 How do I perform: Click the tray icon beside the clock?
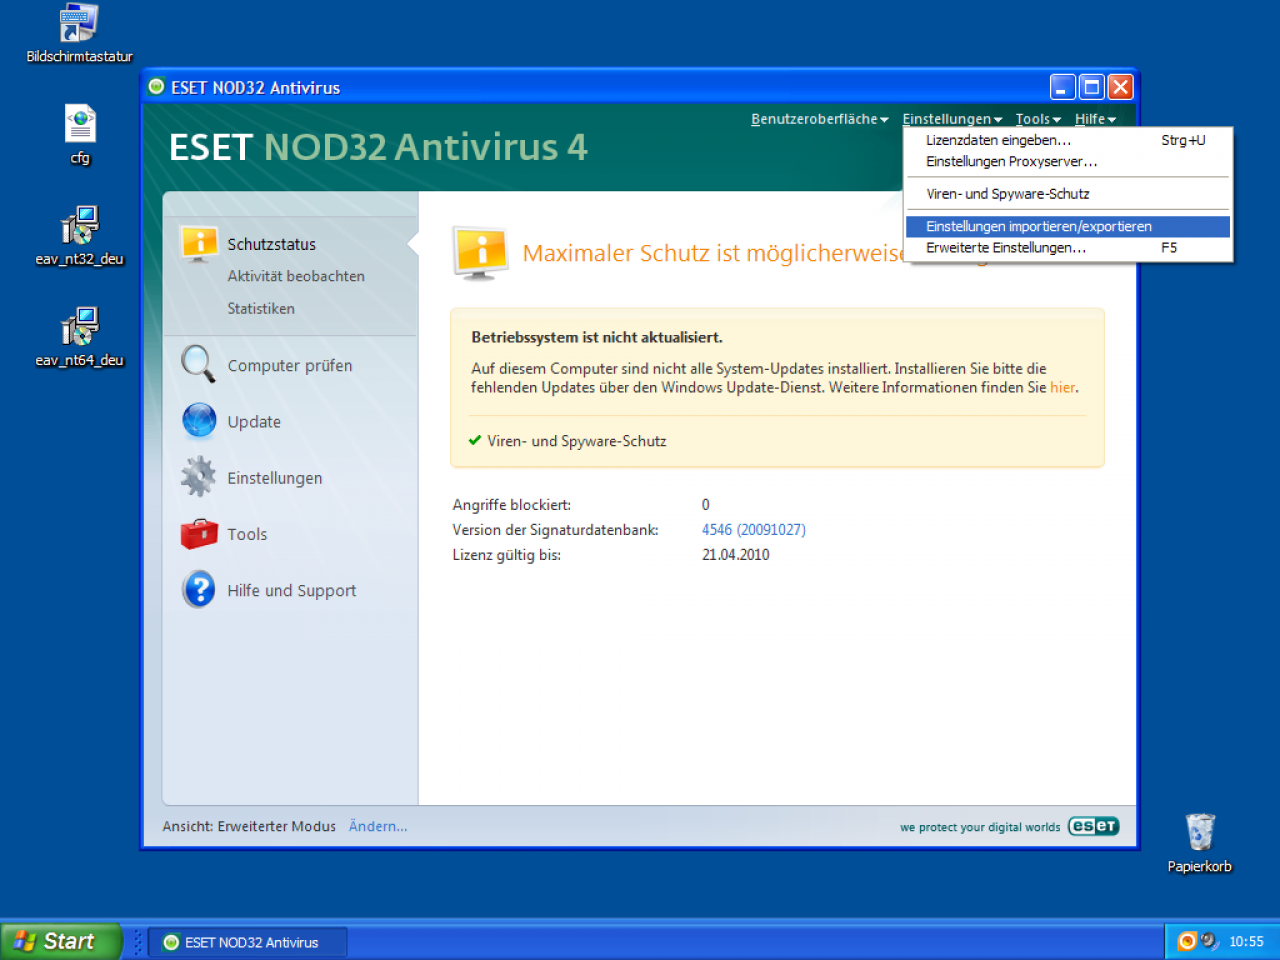click(1209, 941)
